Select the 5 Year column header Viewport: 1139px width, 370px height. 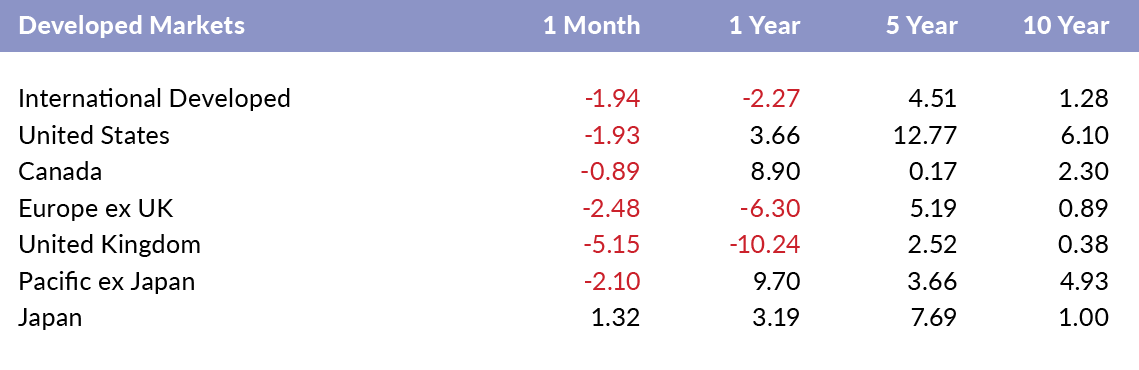click(922, 25)
